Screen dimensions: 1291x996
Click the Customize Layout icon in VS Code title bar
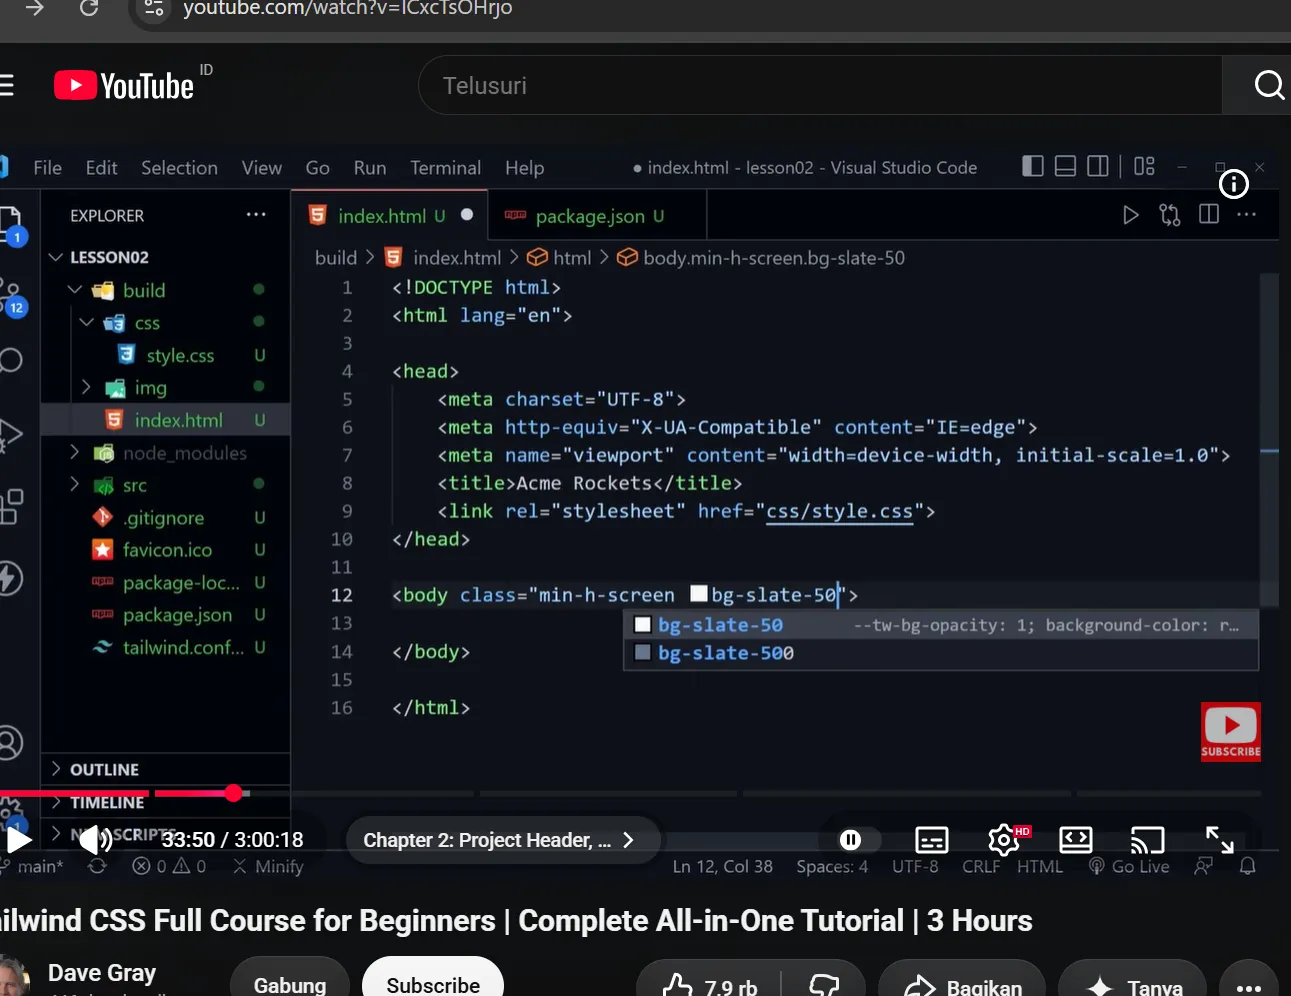tap(1144, 166)
